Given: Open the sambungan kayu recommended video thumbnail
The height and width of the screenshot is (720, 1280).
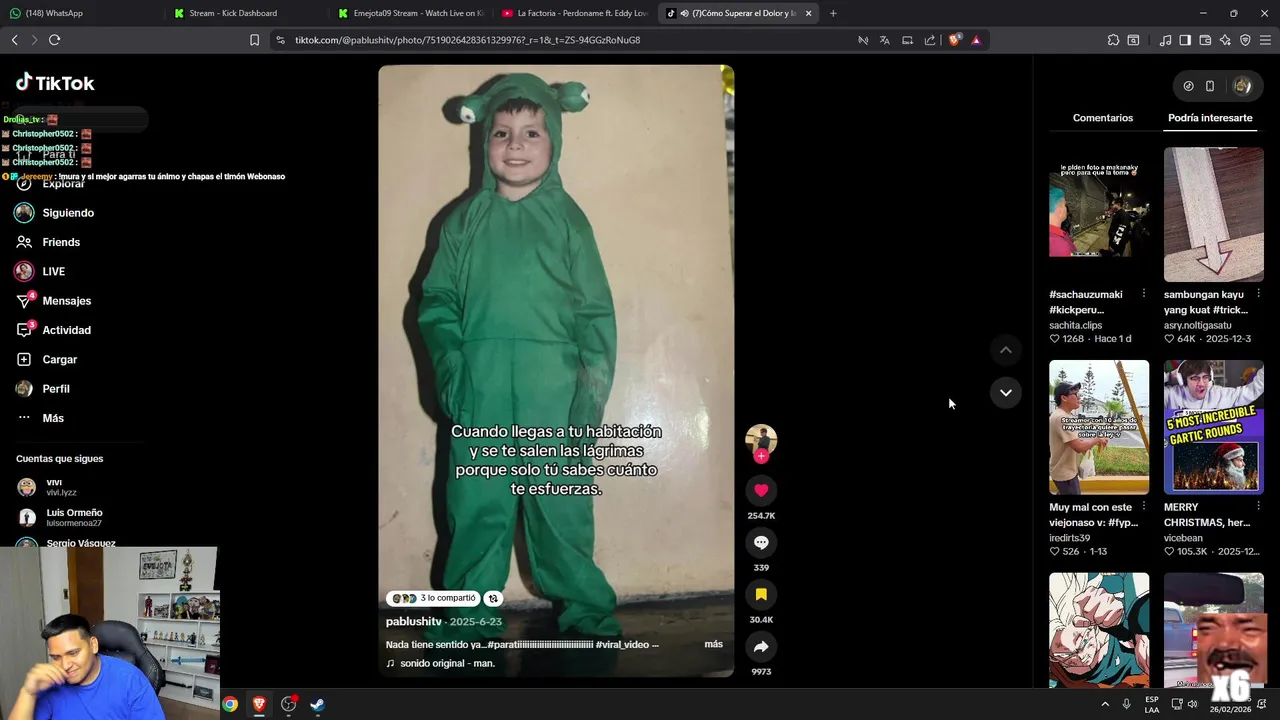Looking at the screenshot, I should pos(1214,215).
